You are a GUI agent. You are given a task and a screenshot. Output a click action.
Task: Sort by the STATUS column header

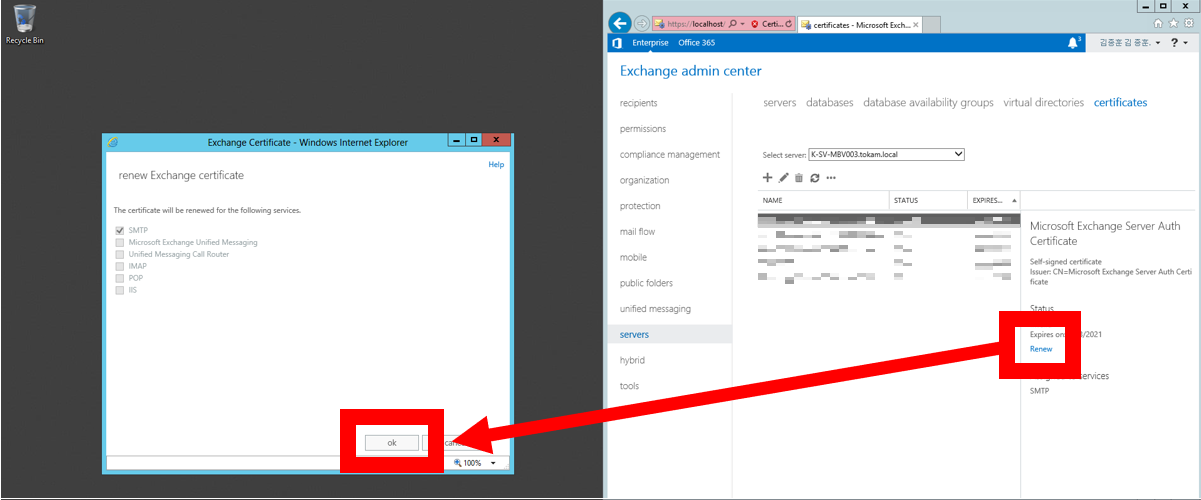pyautogui.click(x=928, y=200)
